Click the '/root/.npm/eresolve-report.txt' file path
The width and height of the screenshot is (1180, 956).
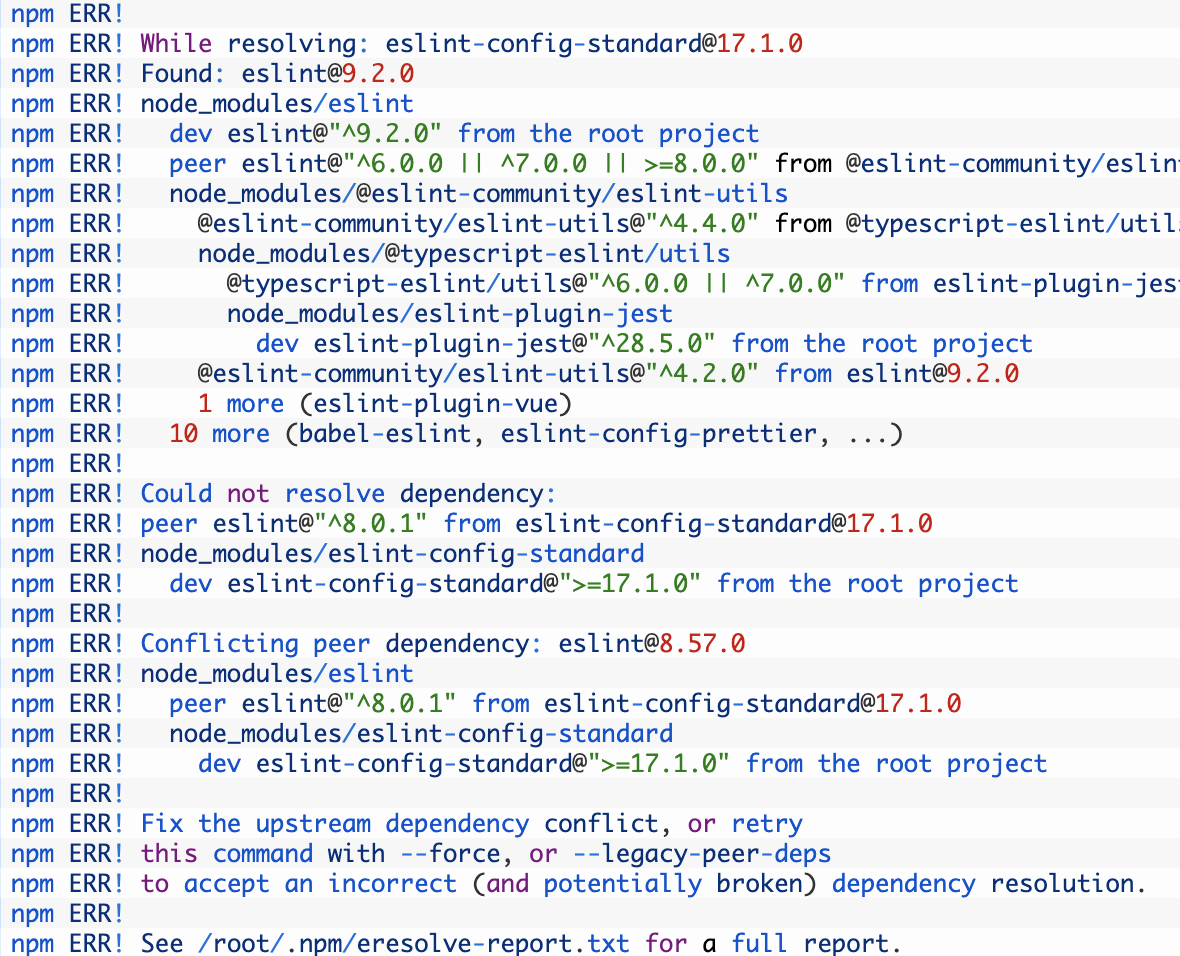coord(413,943)
